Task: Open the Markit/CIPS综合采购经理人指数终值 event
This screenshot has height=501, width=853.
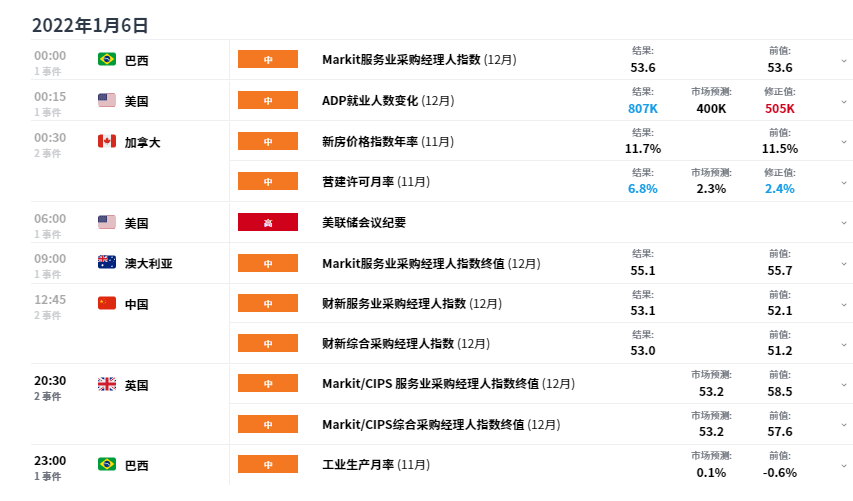Action: 441,425
